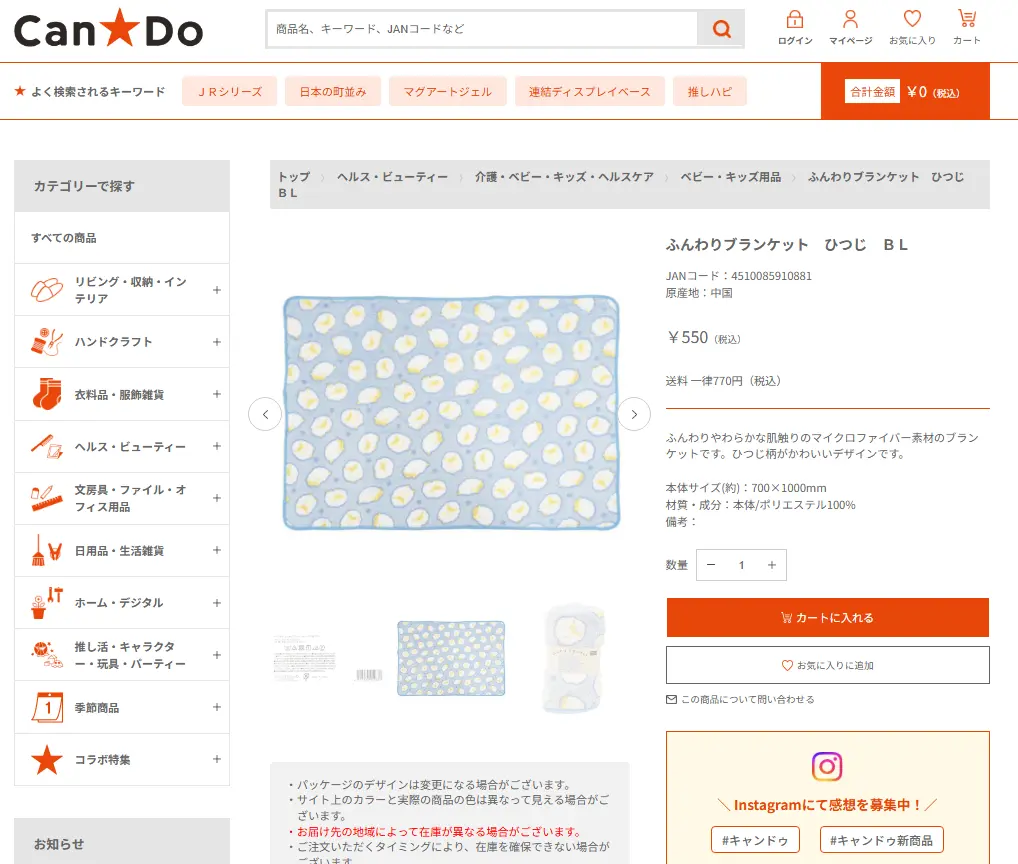
Task: Click the magnifying glass search button
Action: (721, 29)
